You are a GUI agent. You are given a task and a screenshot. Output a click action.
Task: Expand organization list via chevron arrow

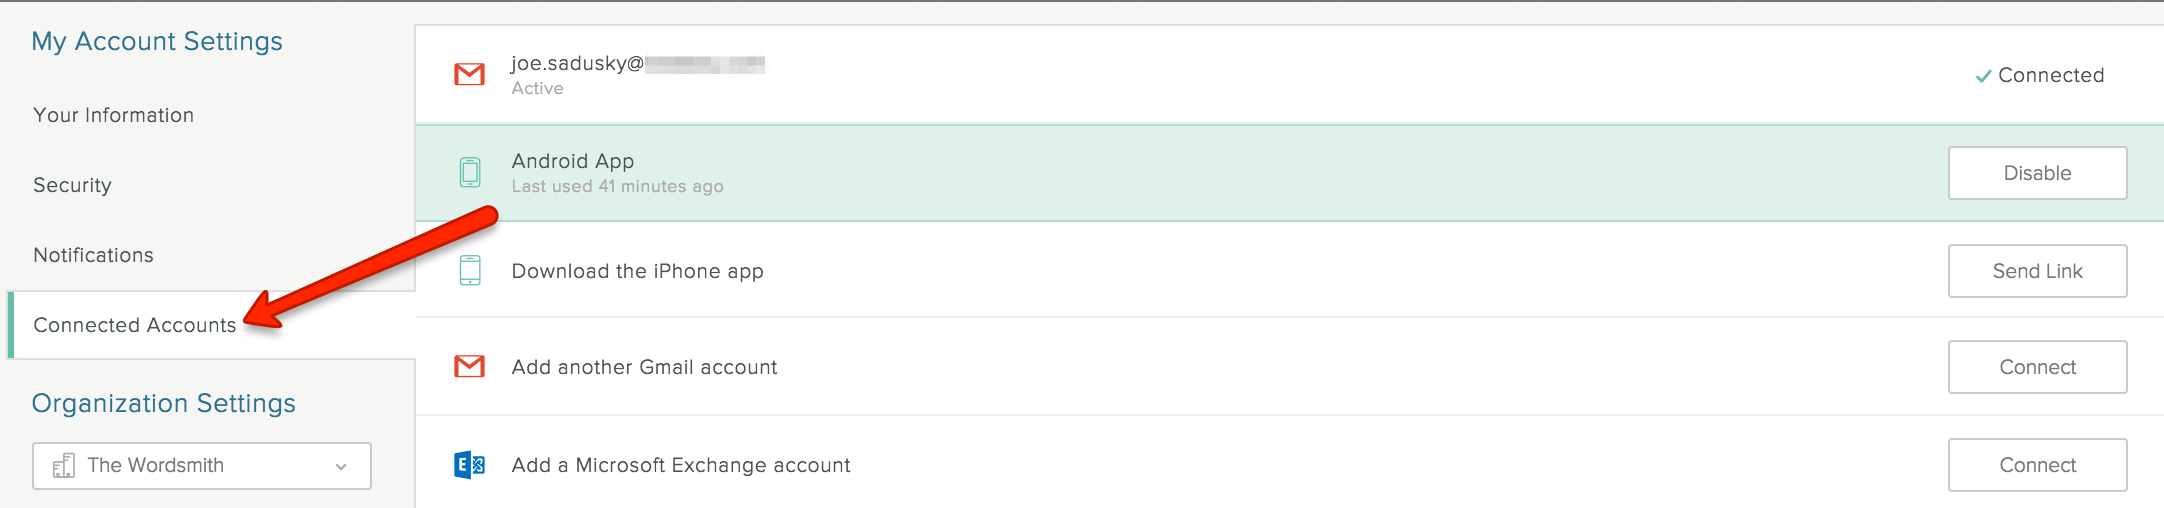[x=341, y=467]
